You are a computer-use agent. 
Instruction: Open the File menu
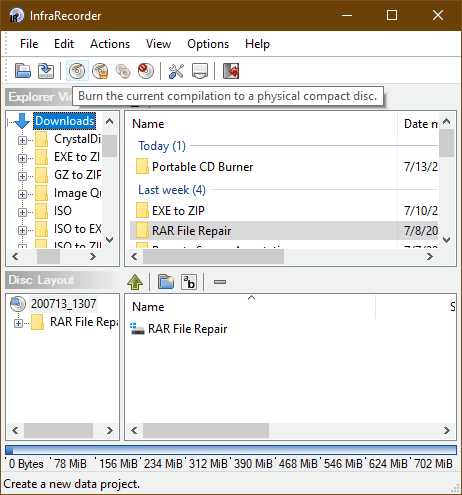29,44
